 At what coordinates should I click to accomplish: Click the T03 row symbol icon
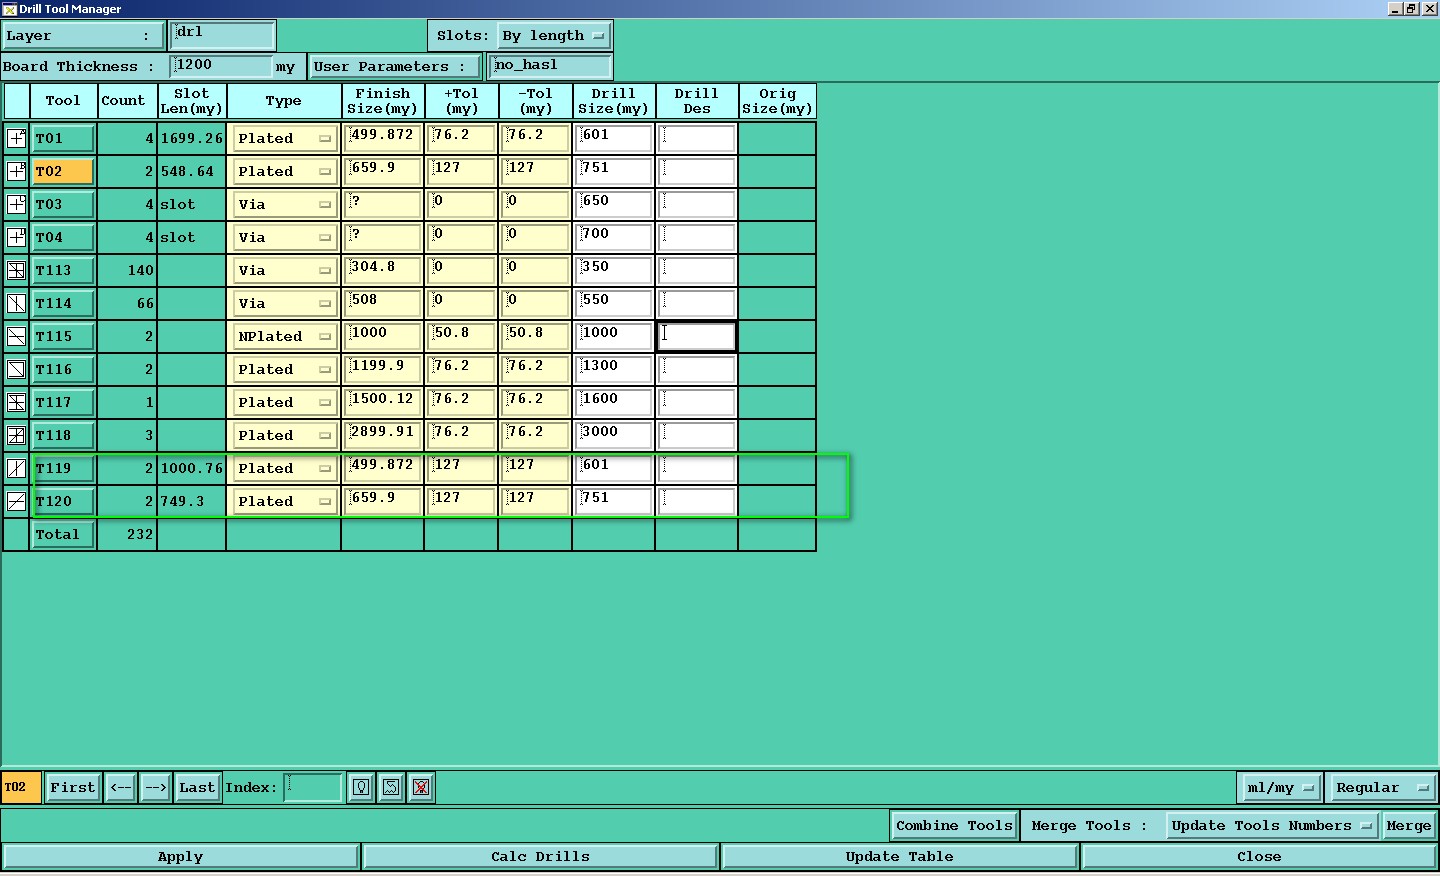coord(16,204)
